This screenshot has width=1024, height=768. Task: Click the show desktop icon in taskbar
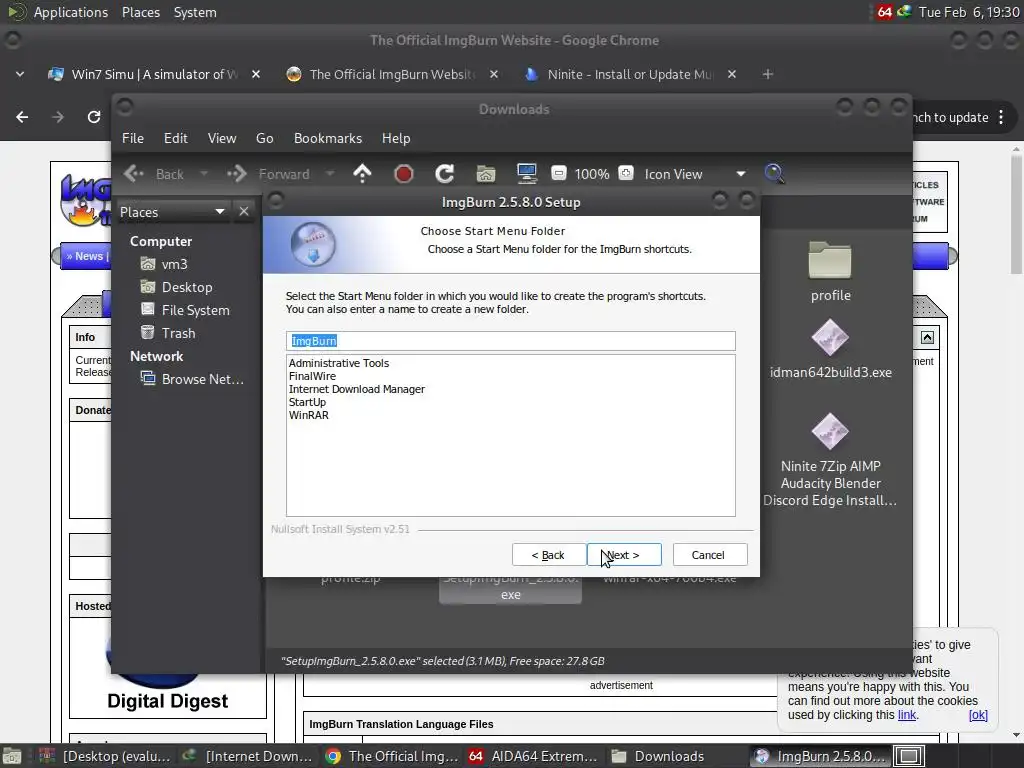click(12, 756)
